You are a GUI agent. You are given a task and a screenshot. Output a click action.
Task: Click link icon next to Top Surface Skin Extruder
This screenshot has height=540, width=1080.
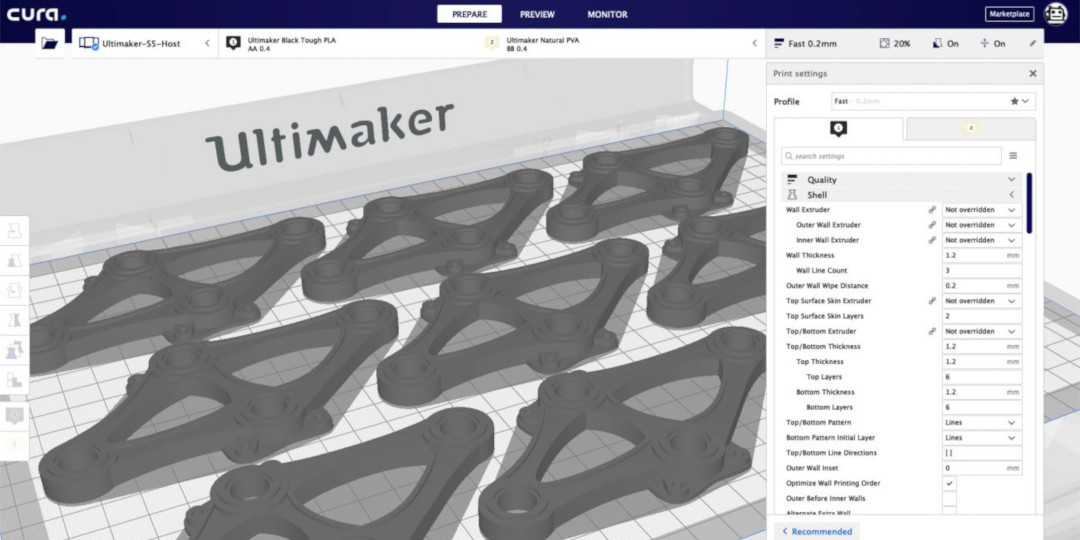click(932, 301)
